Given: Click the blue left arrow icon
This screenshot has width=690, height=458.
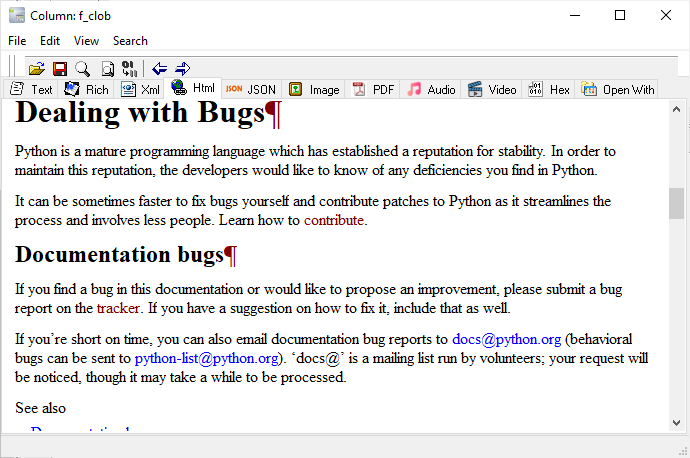Looking at the screenshot, I should [x=159, y=69].
